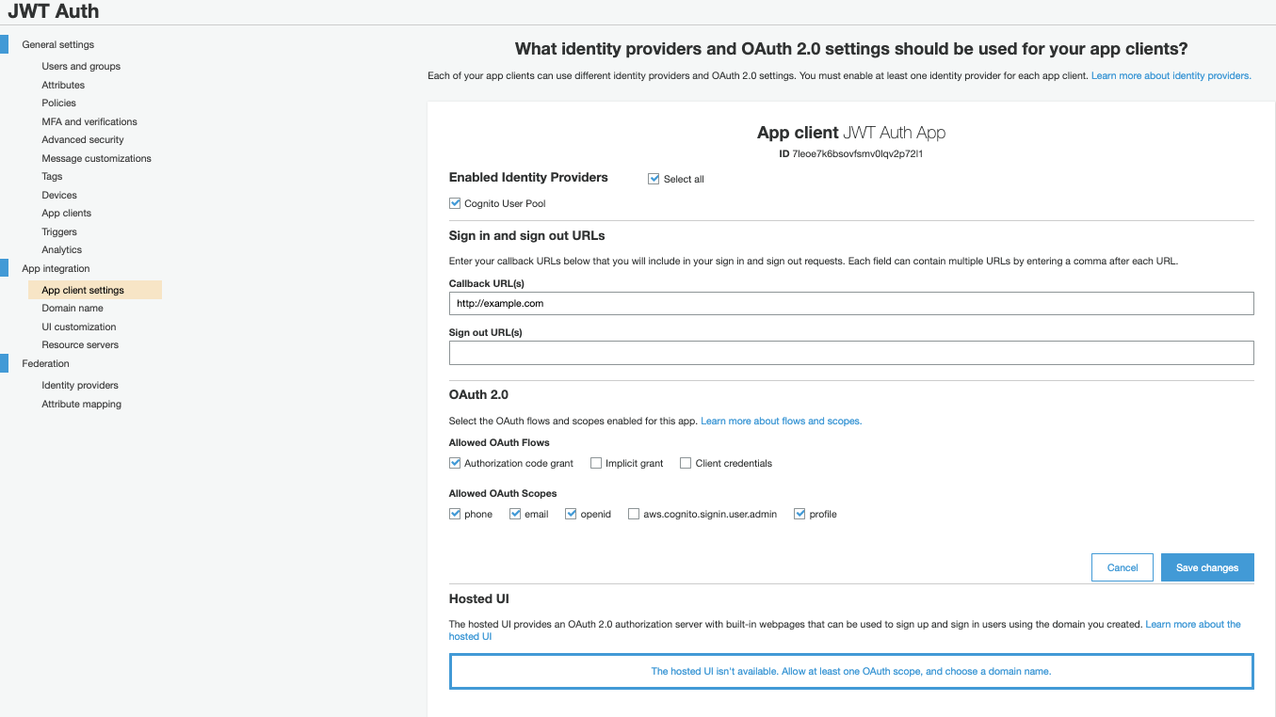The width and height of the screenshot is (1276, 717).
Task: Open Learn more about identity providers
Action: click(x=1170, y=74)
